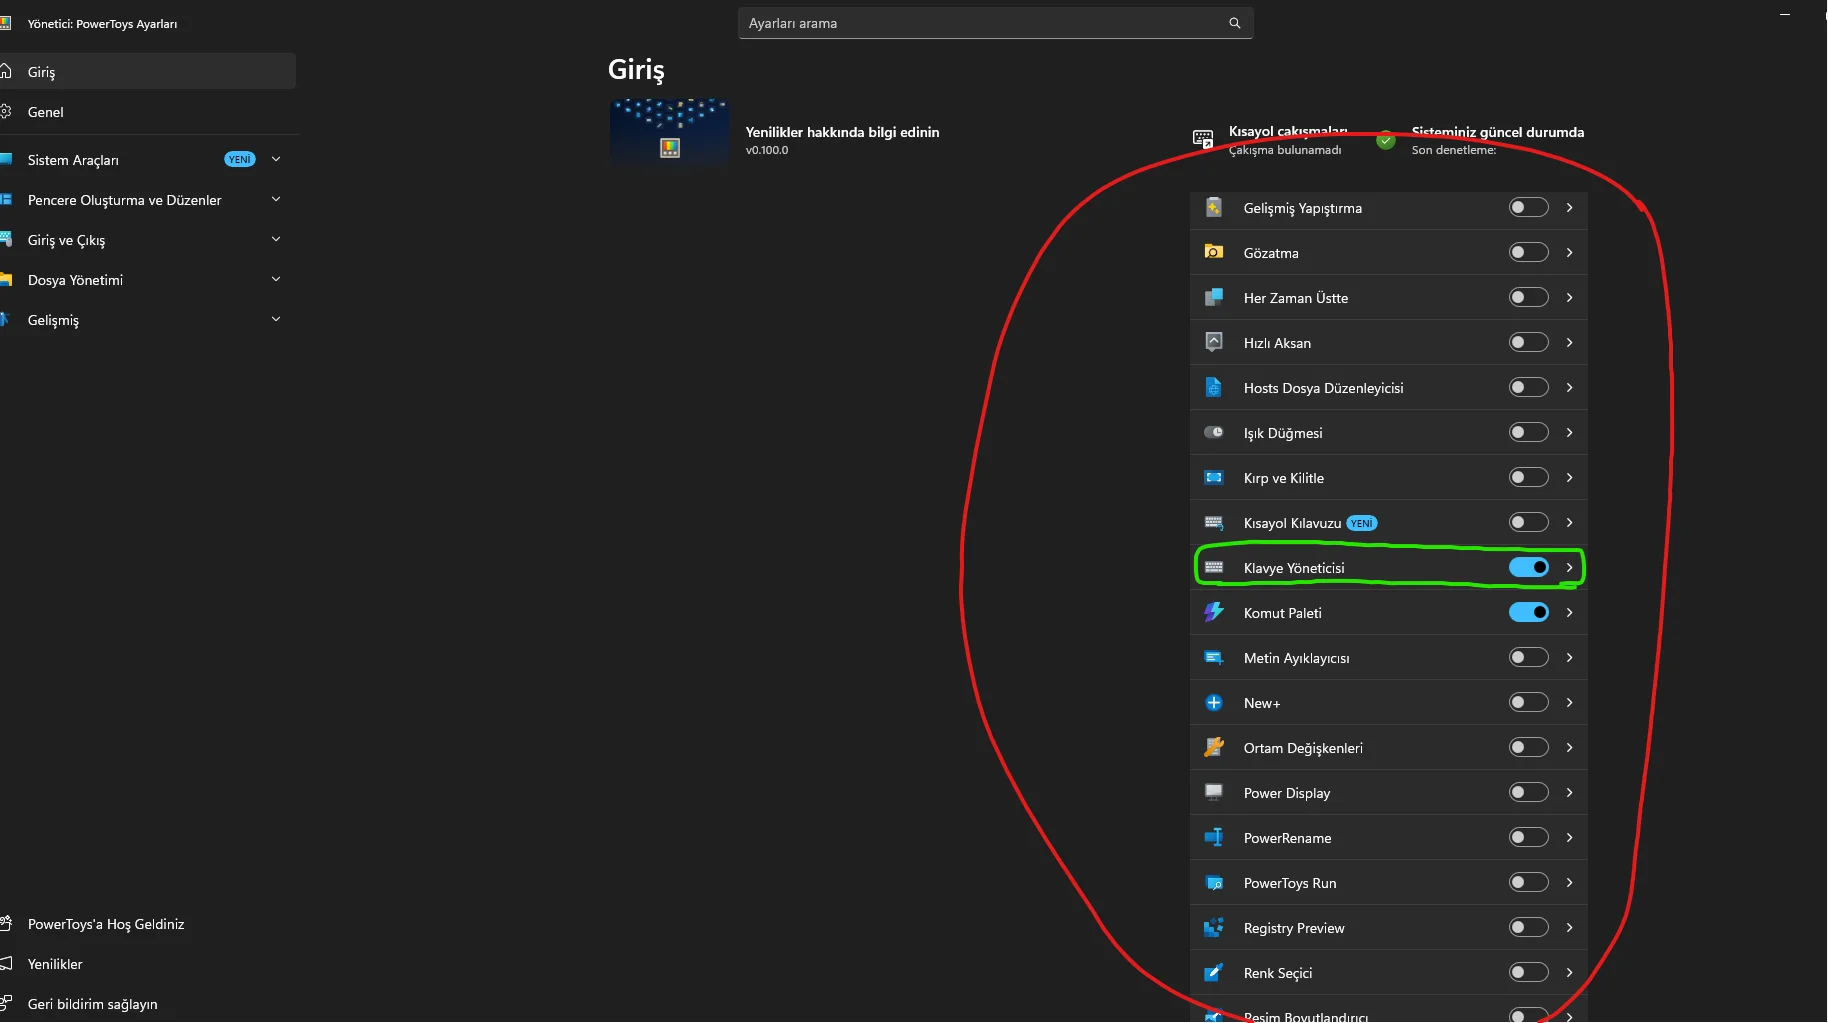
Task: Expand the Gelişmiş sidebar group
Action: (x=276, y=319)
